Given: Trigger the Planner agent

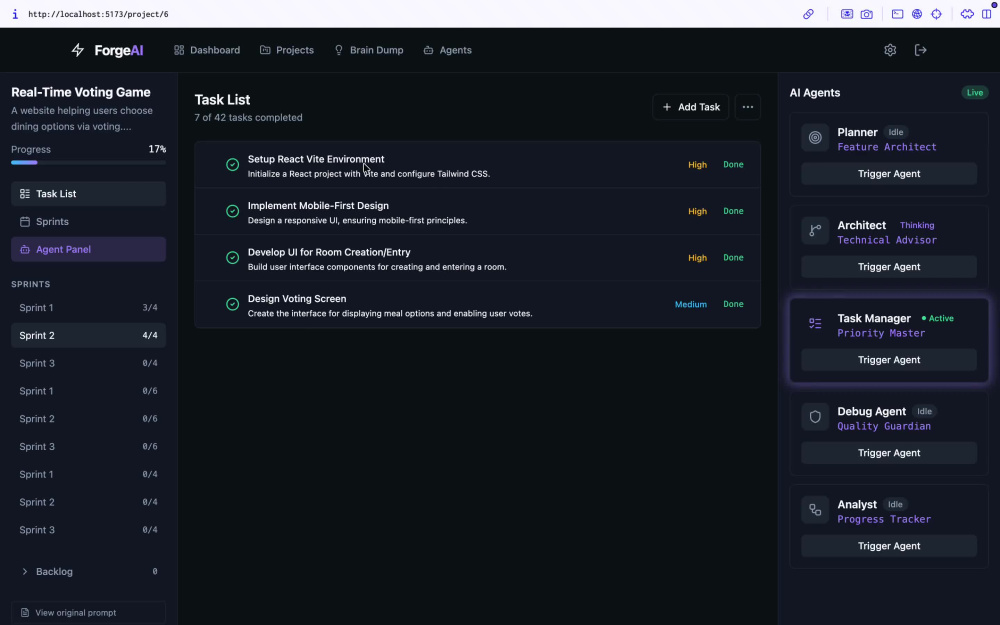Looking at the screenshot, I should coord(889,173).
